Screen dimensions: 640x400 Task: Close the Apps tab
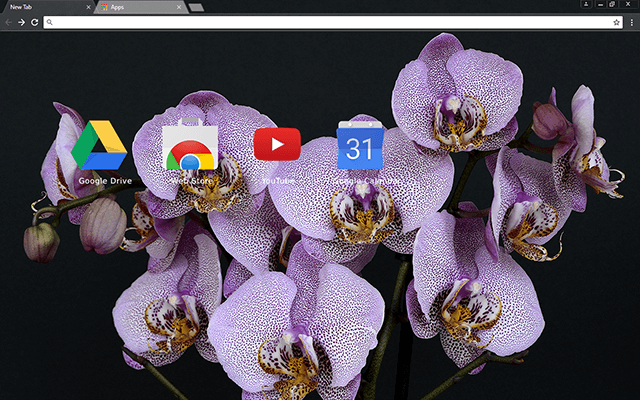[179, 7]
